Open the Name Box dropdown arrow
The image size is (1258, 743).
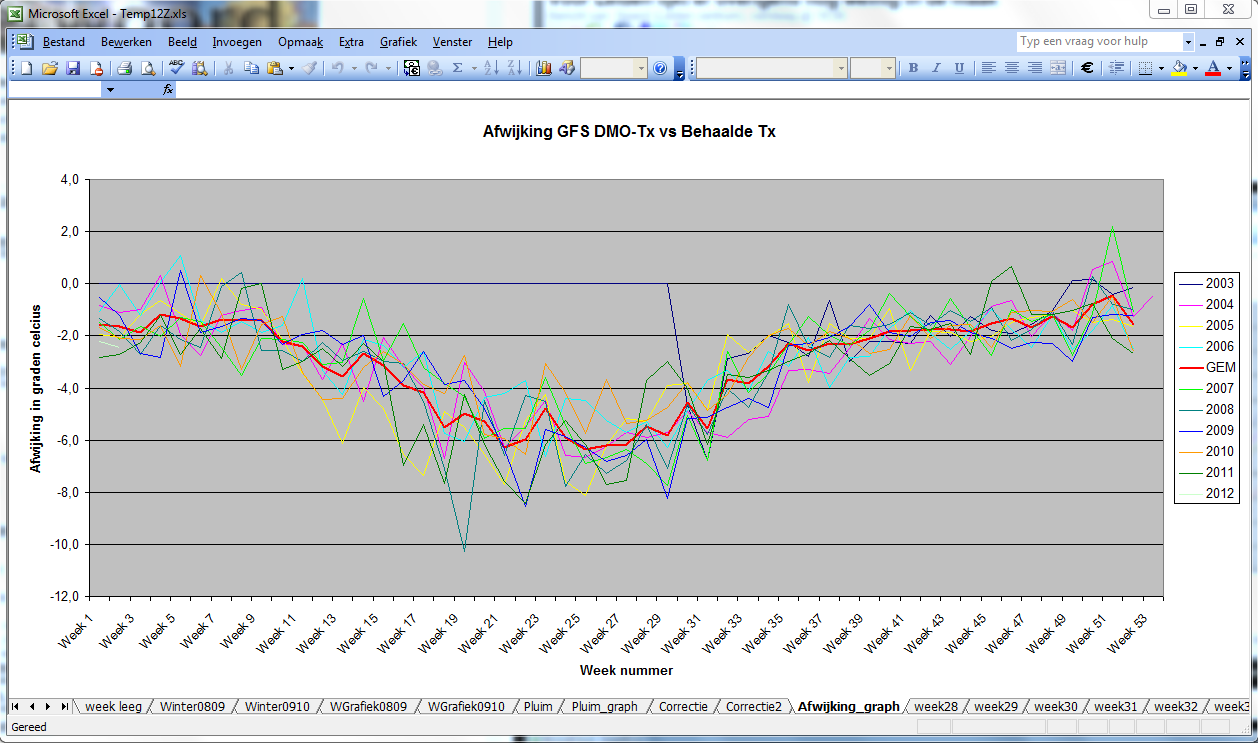tap(110, 89)
